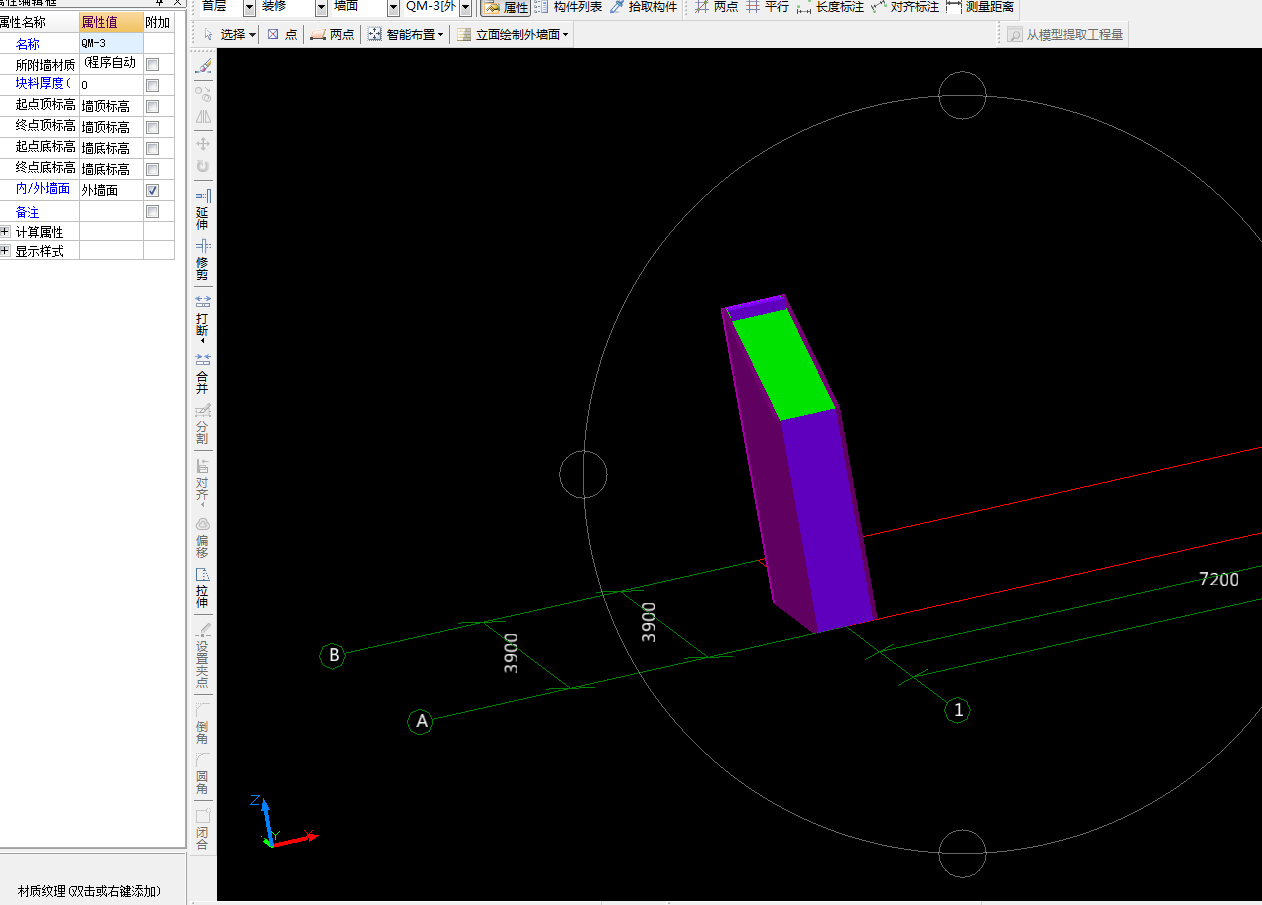Select the 延伸 (extend) tool

pyautogui.click(x=203, y=209)
